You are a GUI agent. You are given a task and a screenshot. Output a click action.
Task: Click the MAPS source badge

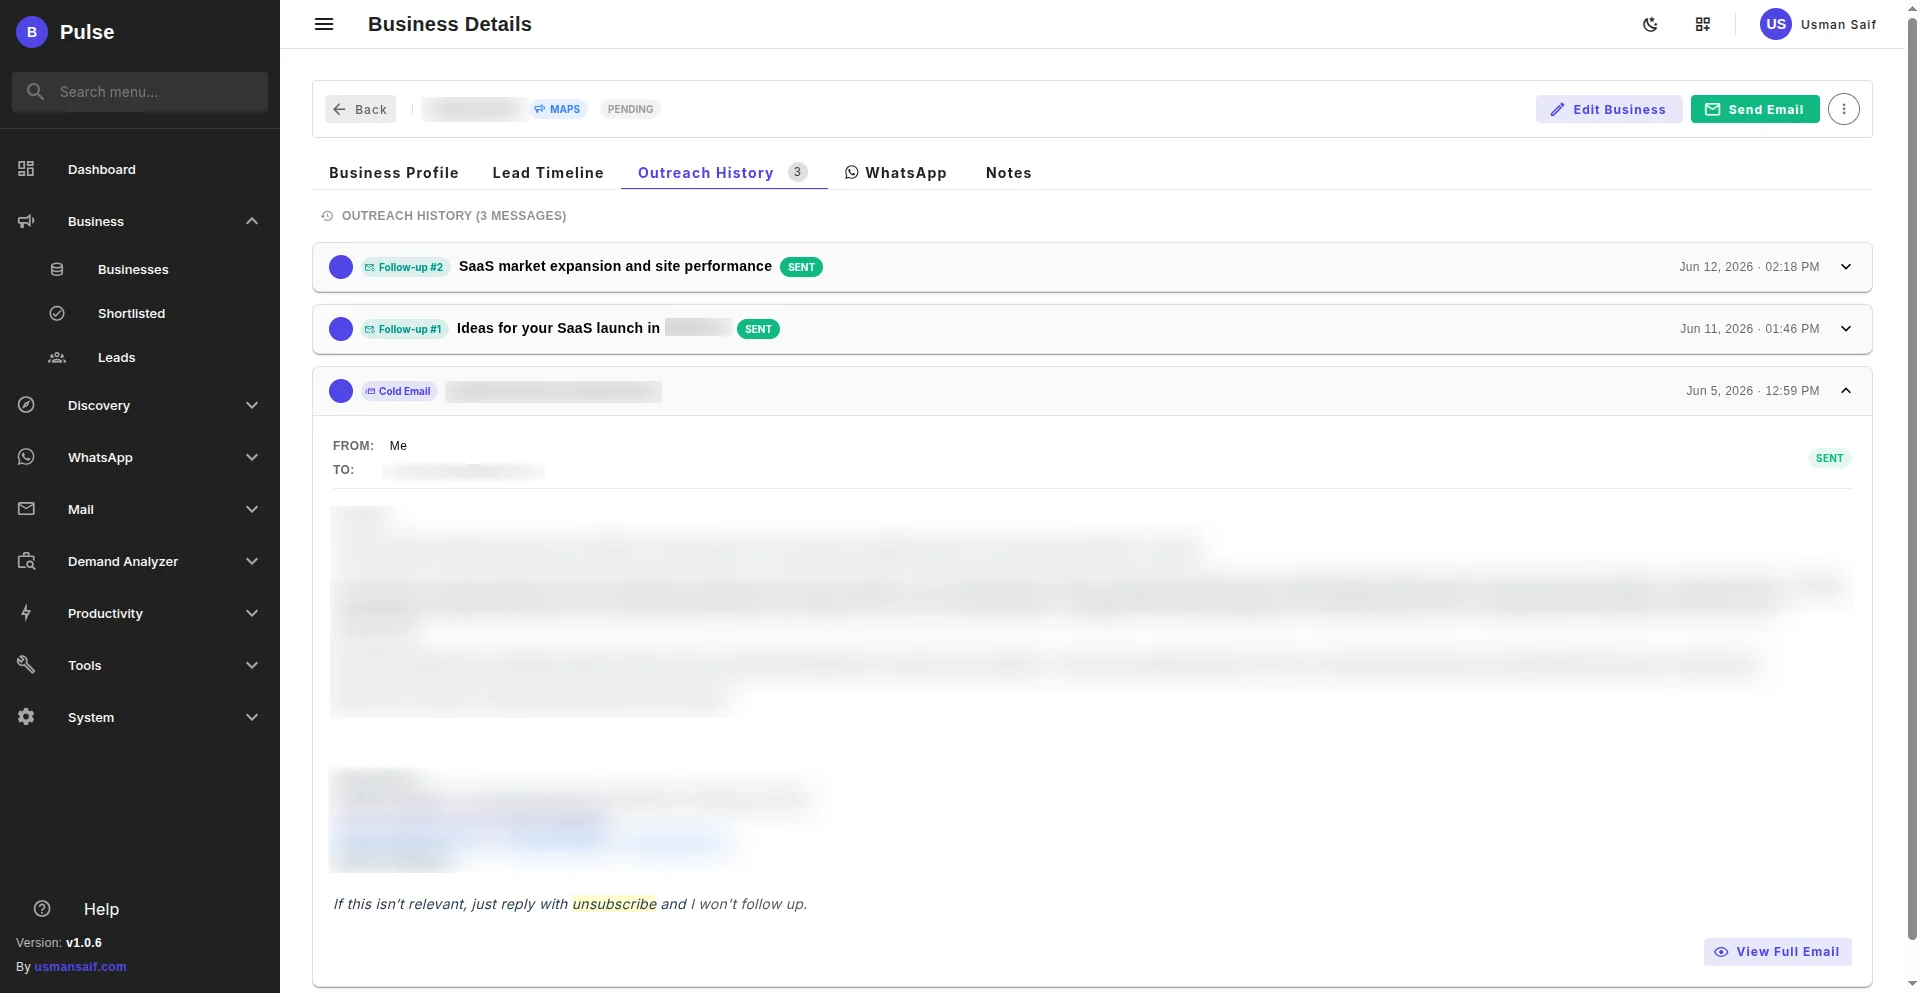[557, 109]
